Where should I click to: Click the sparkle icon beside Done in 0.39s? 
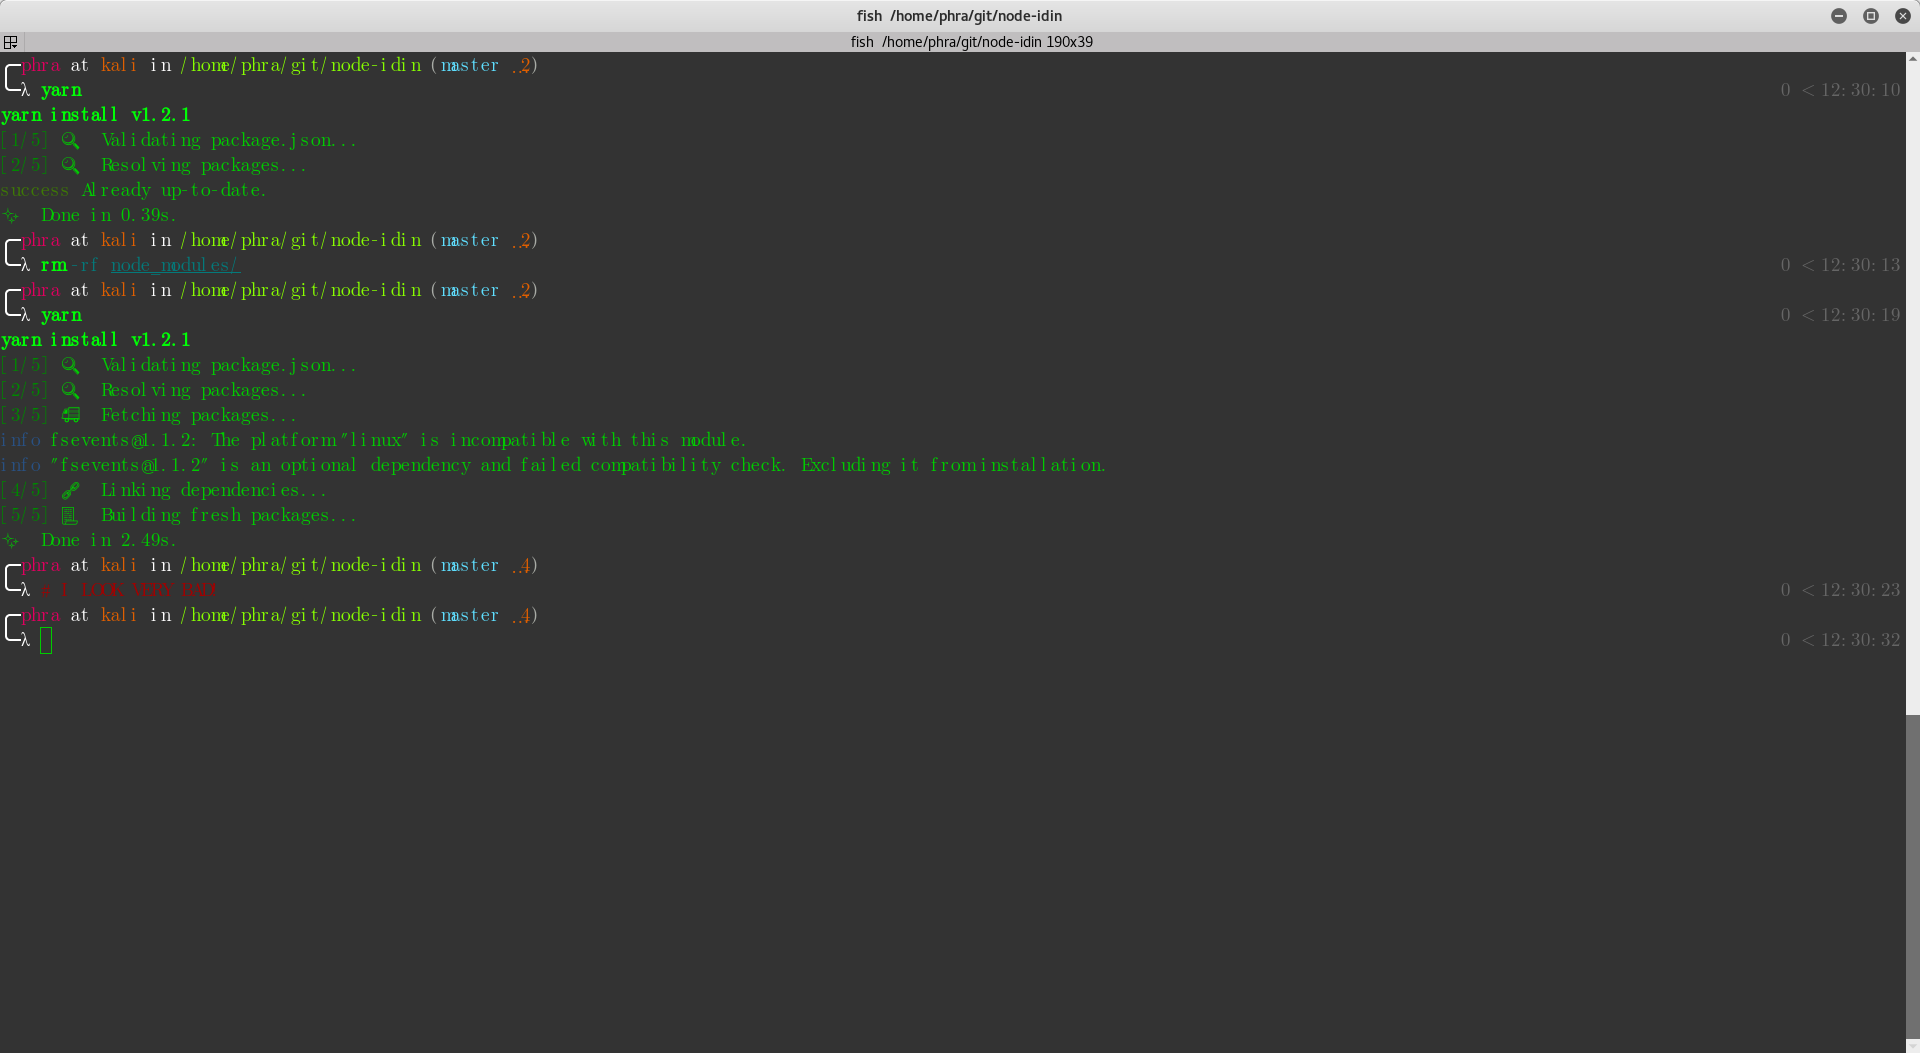[x=11, y=215]
